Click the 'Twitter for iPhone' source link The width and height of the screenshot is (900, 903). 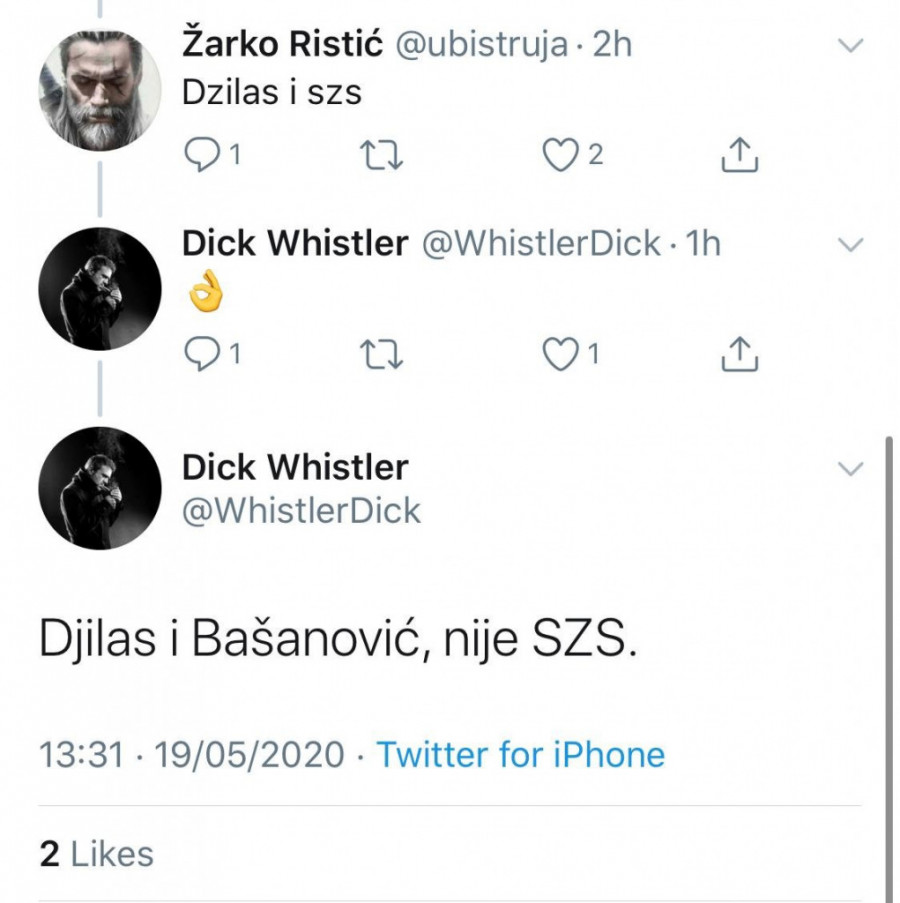(521, 754)
